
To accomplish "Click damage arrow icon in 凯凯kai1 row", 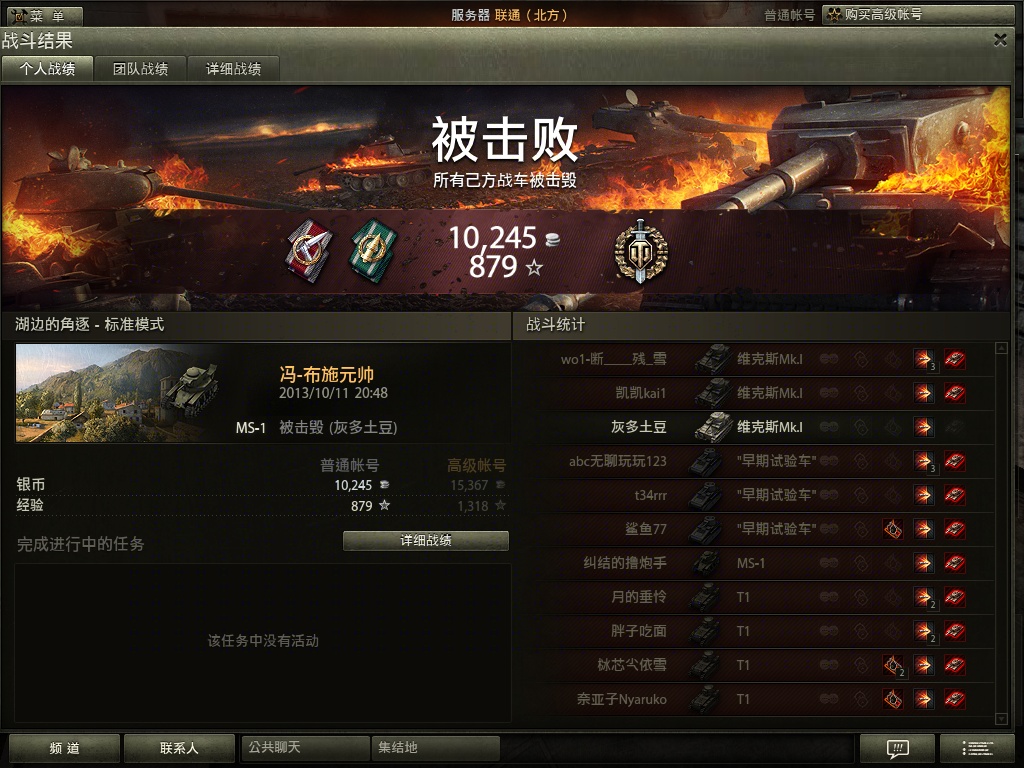I will [x=923, y=393].
